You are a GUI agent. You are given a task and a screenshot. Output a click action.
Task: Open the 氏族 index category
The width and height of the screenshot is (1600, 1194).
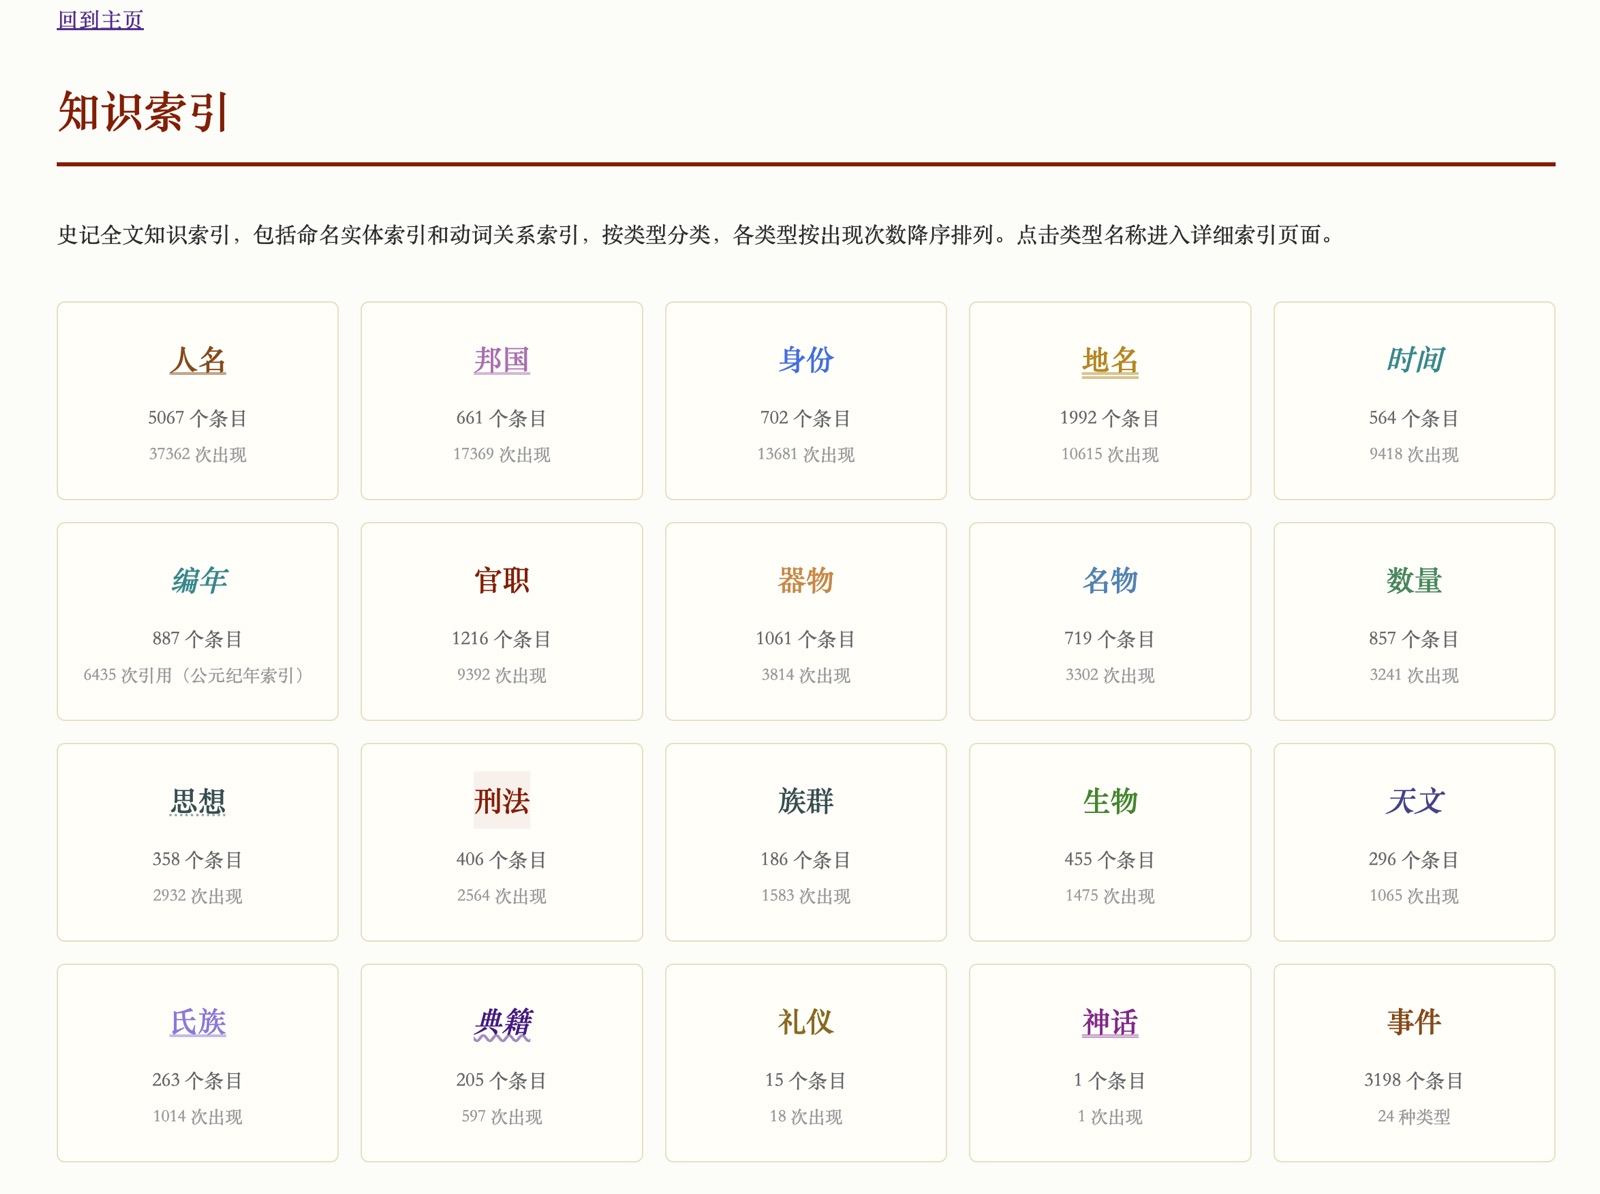point(198,1023)
